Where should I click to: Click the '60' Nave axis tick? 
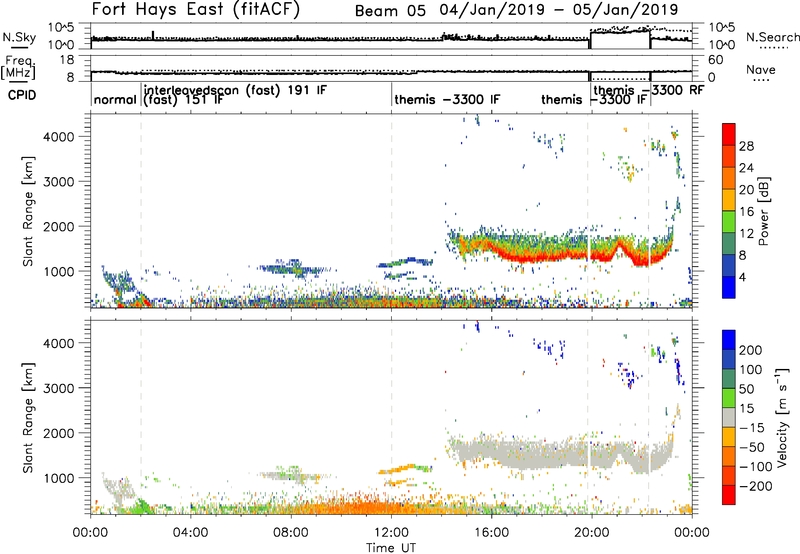[x=716, y=60]
